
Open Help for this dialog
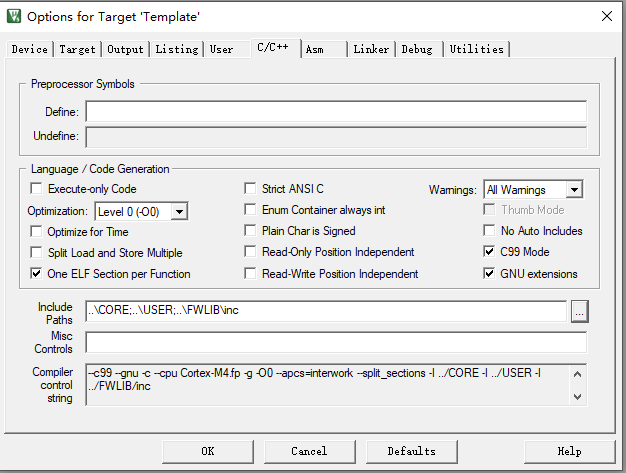tap(569, 451)
